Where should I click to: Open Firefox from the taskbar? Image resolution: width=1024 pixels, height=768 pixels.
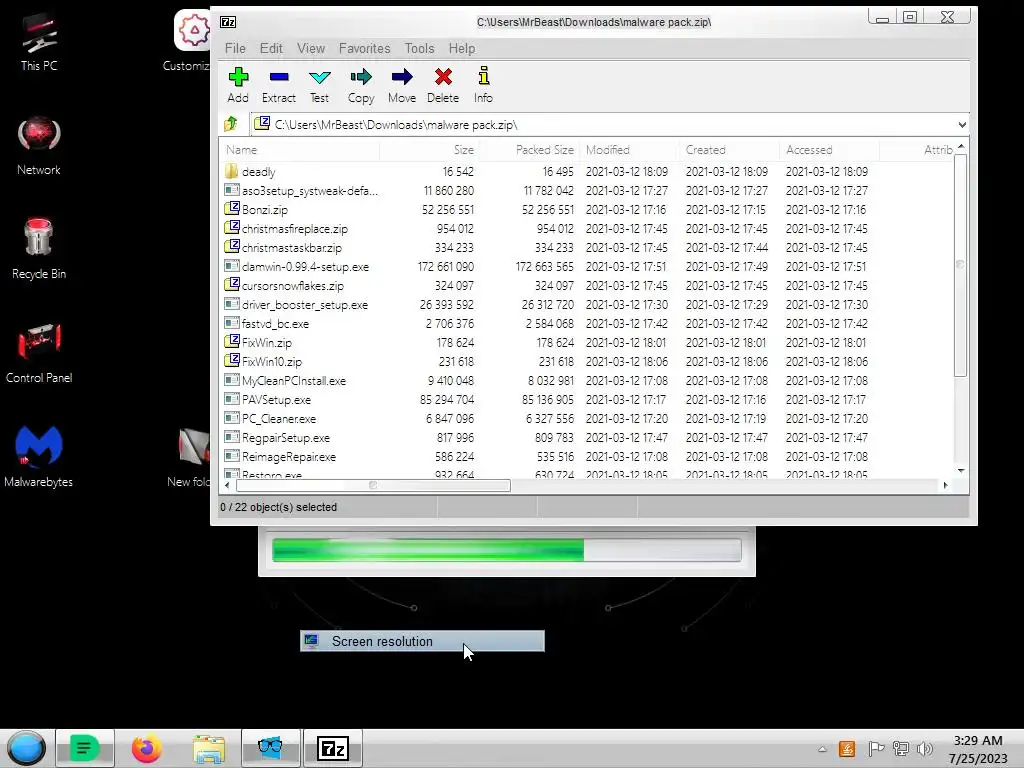coord(147,748)
